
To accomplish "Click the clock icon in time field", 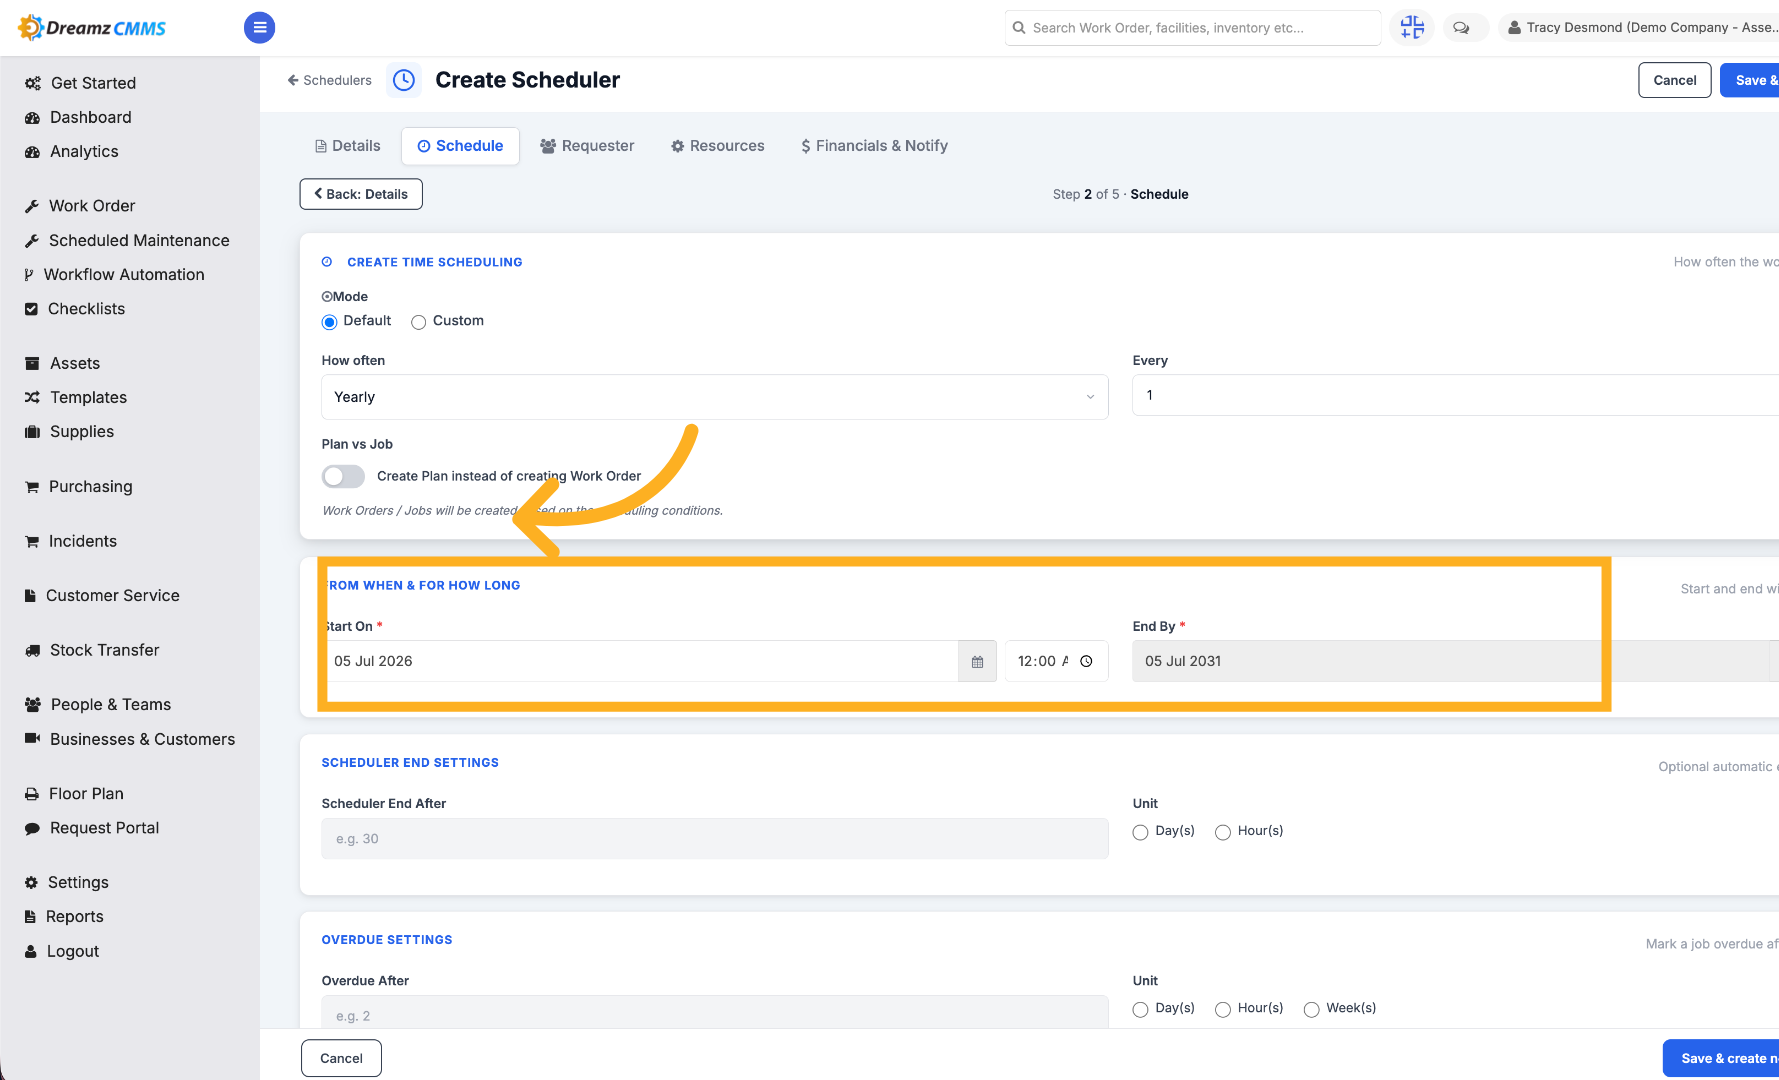I will pyautogui.click(x=1086, y=661).
